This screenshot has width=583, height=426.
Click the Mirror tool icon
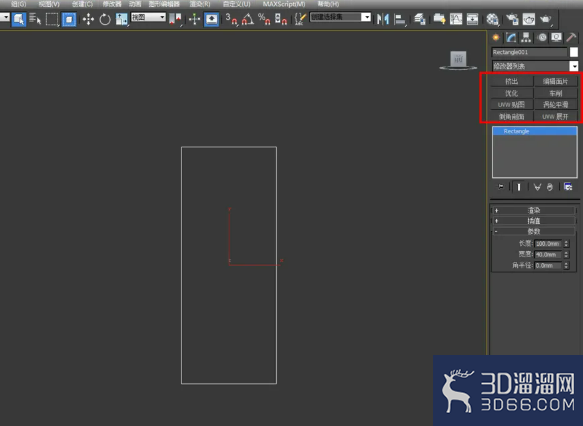coord(382,19)
